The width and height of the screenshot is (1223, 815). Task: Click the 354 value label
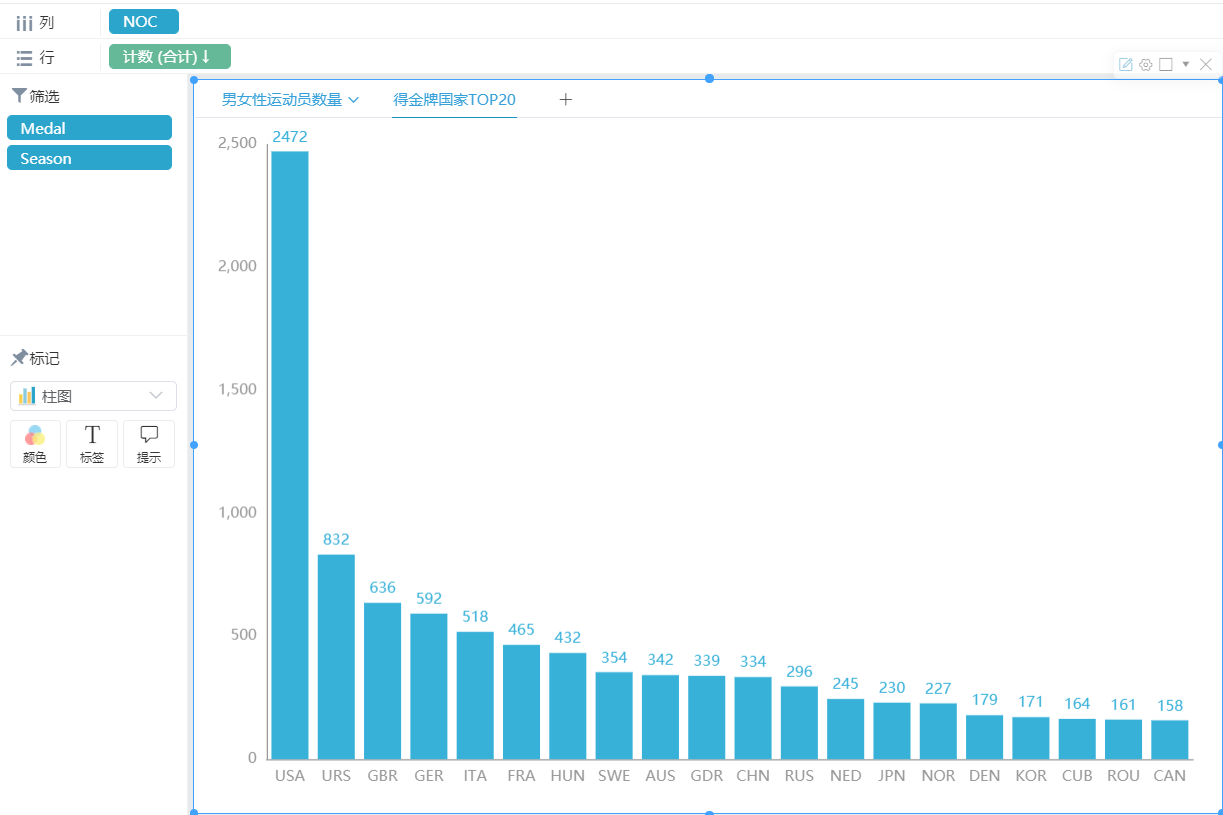coord(614,658)
